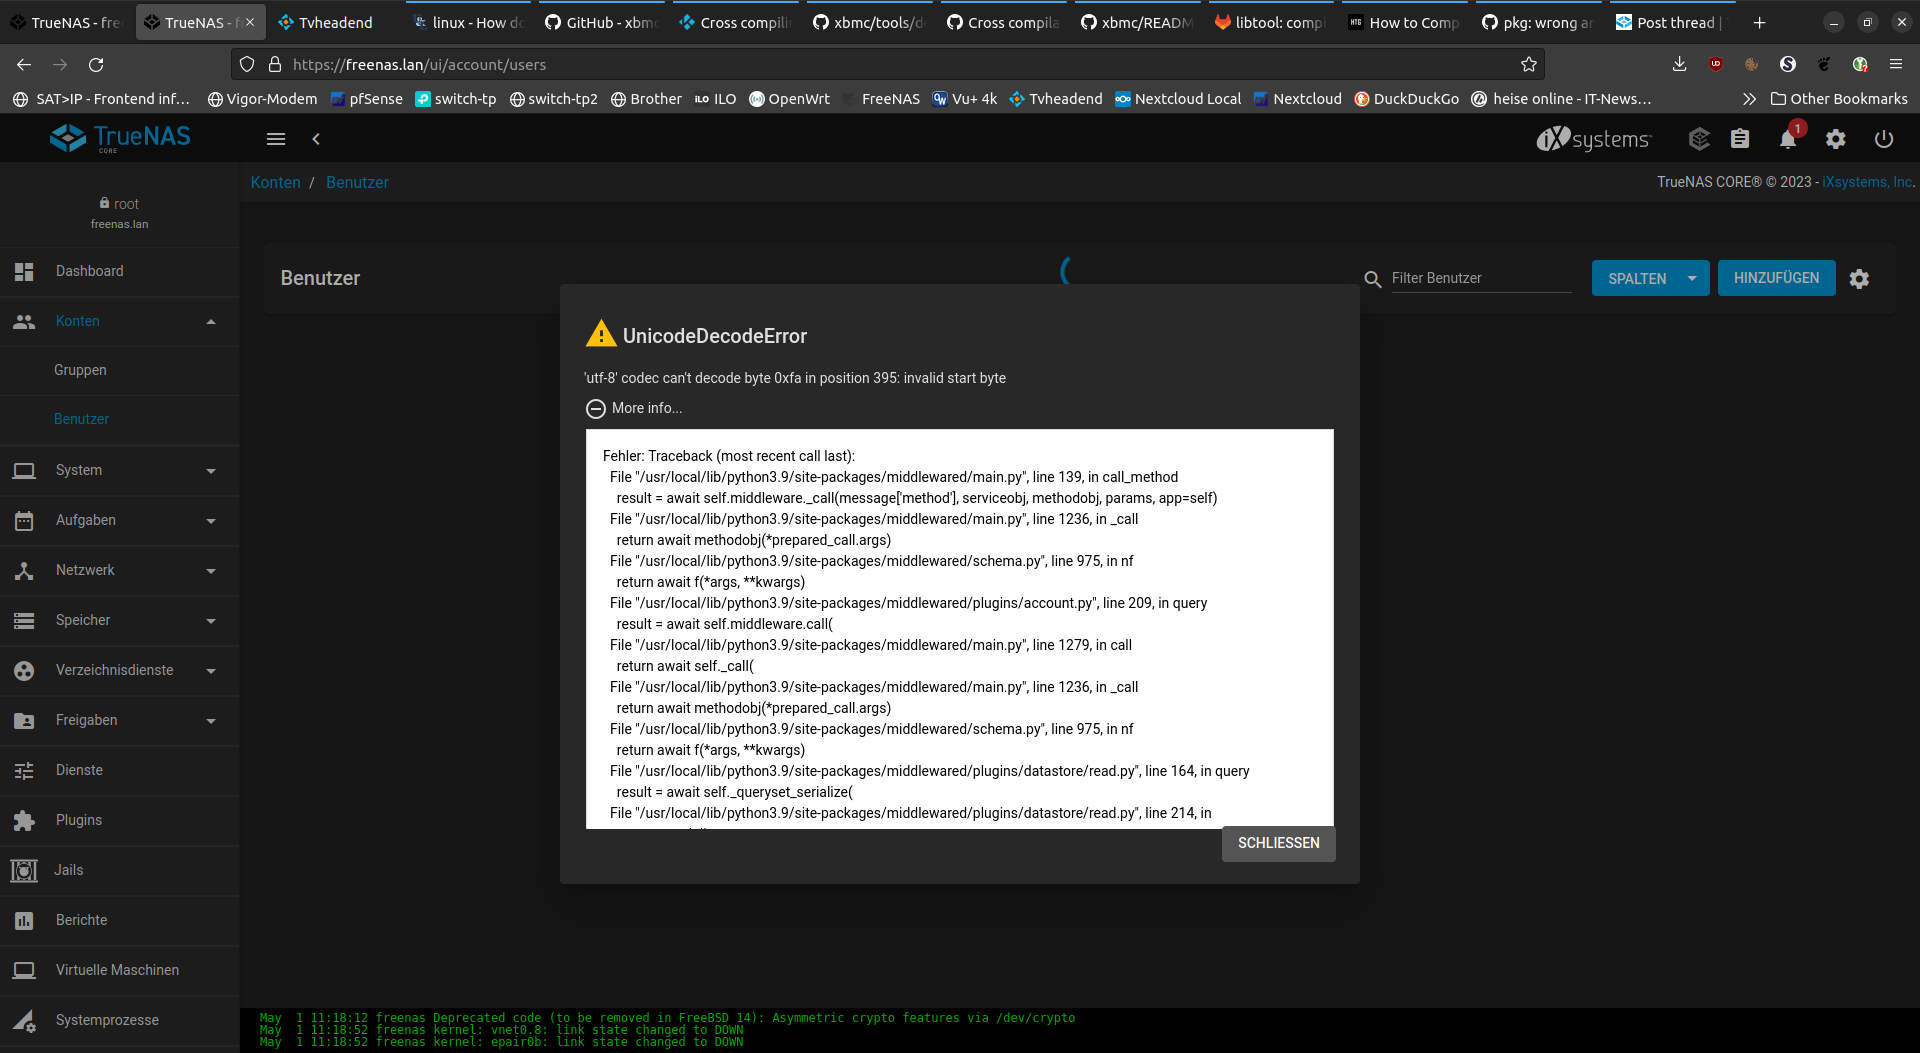Click the Konten breadcrumb link
This screenshot has width=1920, height=1053.
(x=275, y=182)
